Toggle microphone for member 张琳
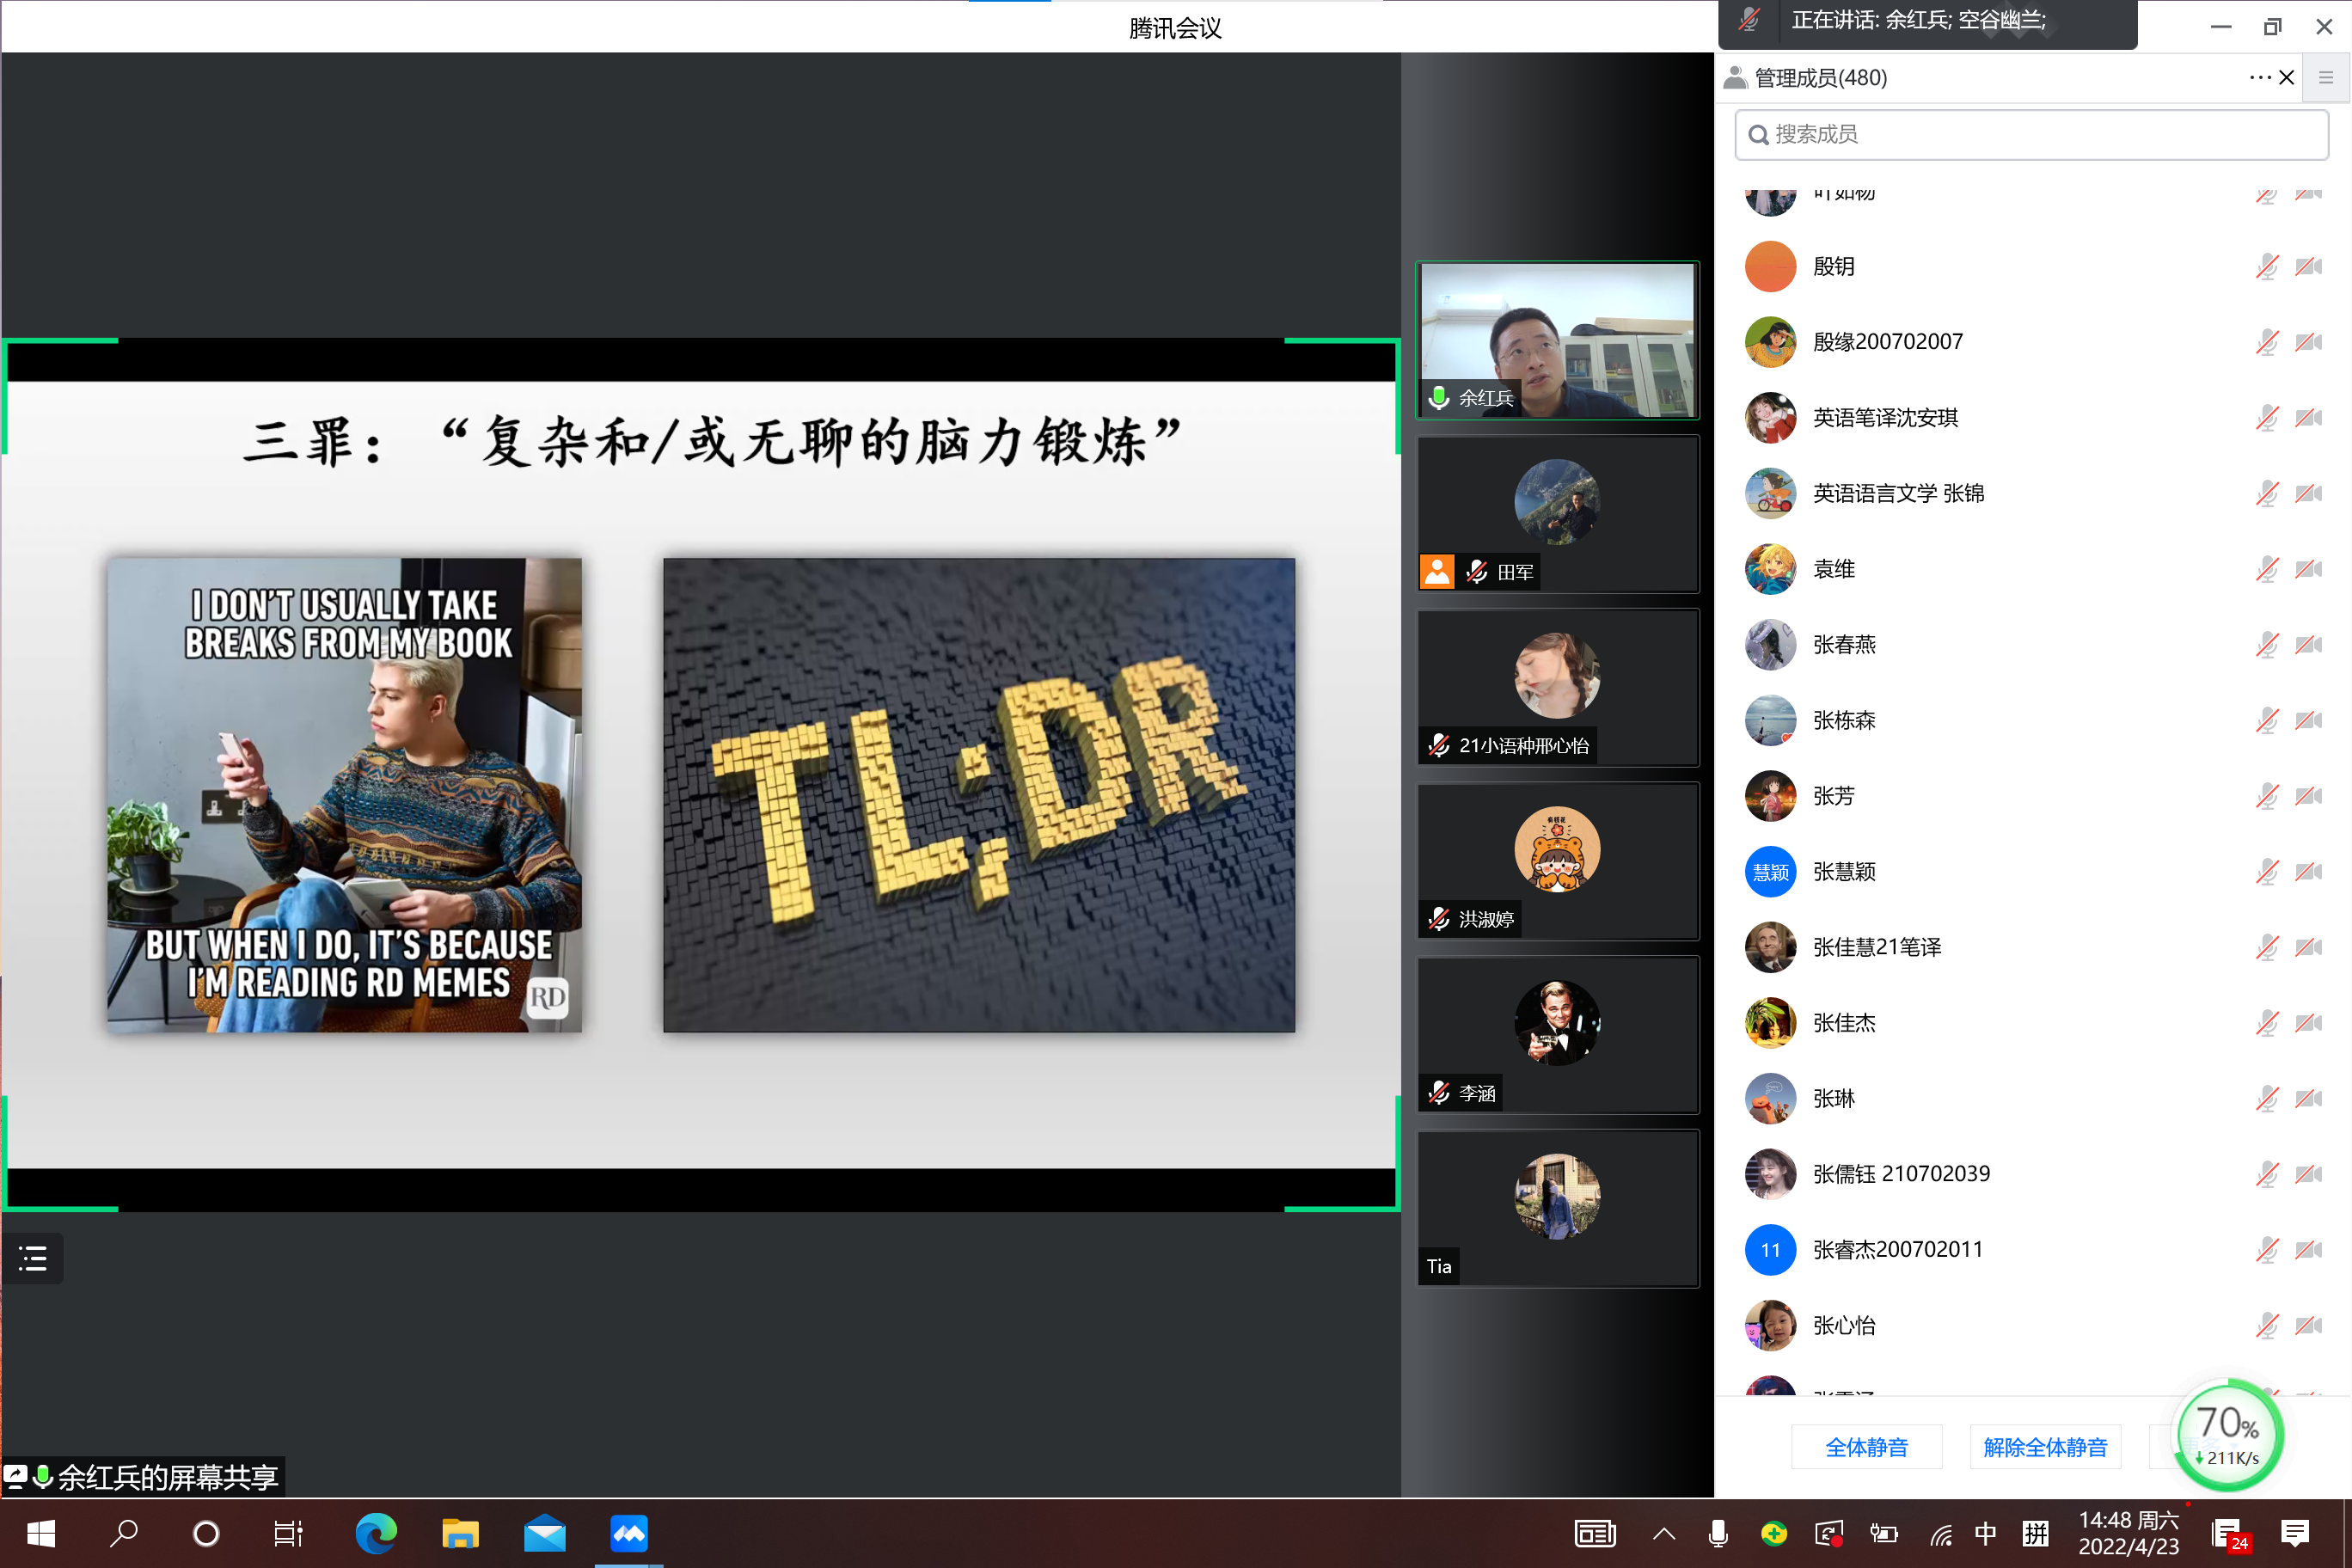The width and height of the screenshot is (2352, 1568). [2266, 1099]
